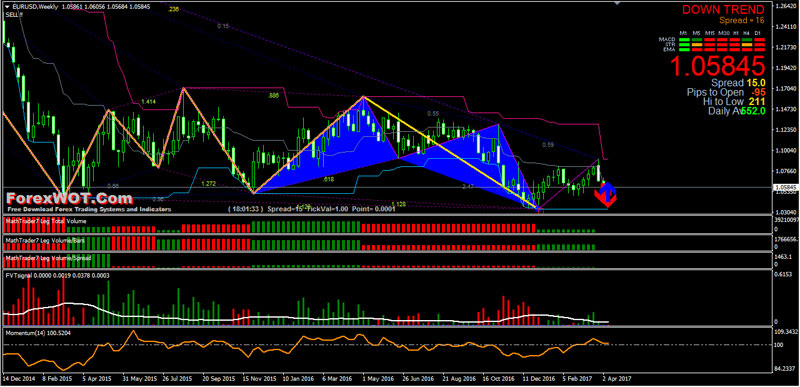Viewport: 800px width, 387px height.
Task: Click the current price tag on the price scale
Action: click(786, 188)
